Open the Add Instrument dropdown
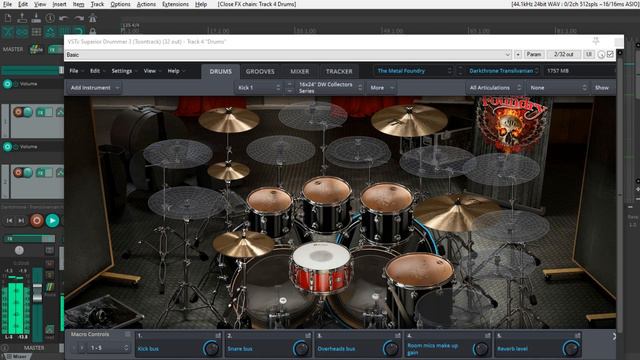 click(94, 87)
